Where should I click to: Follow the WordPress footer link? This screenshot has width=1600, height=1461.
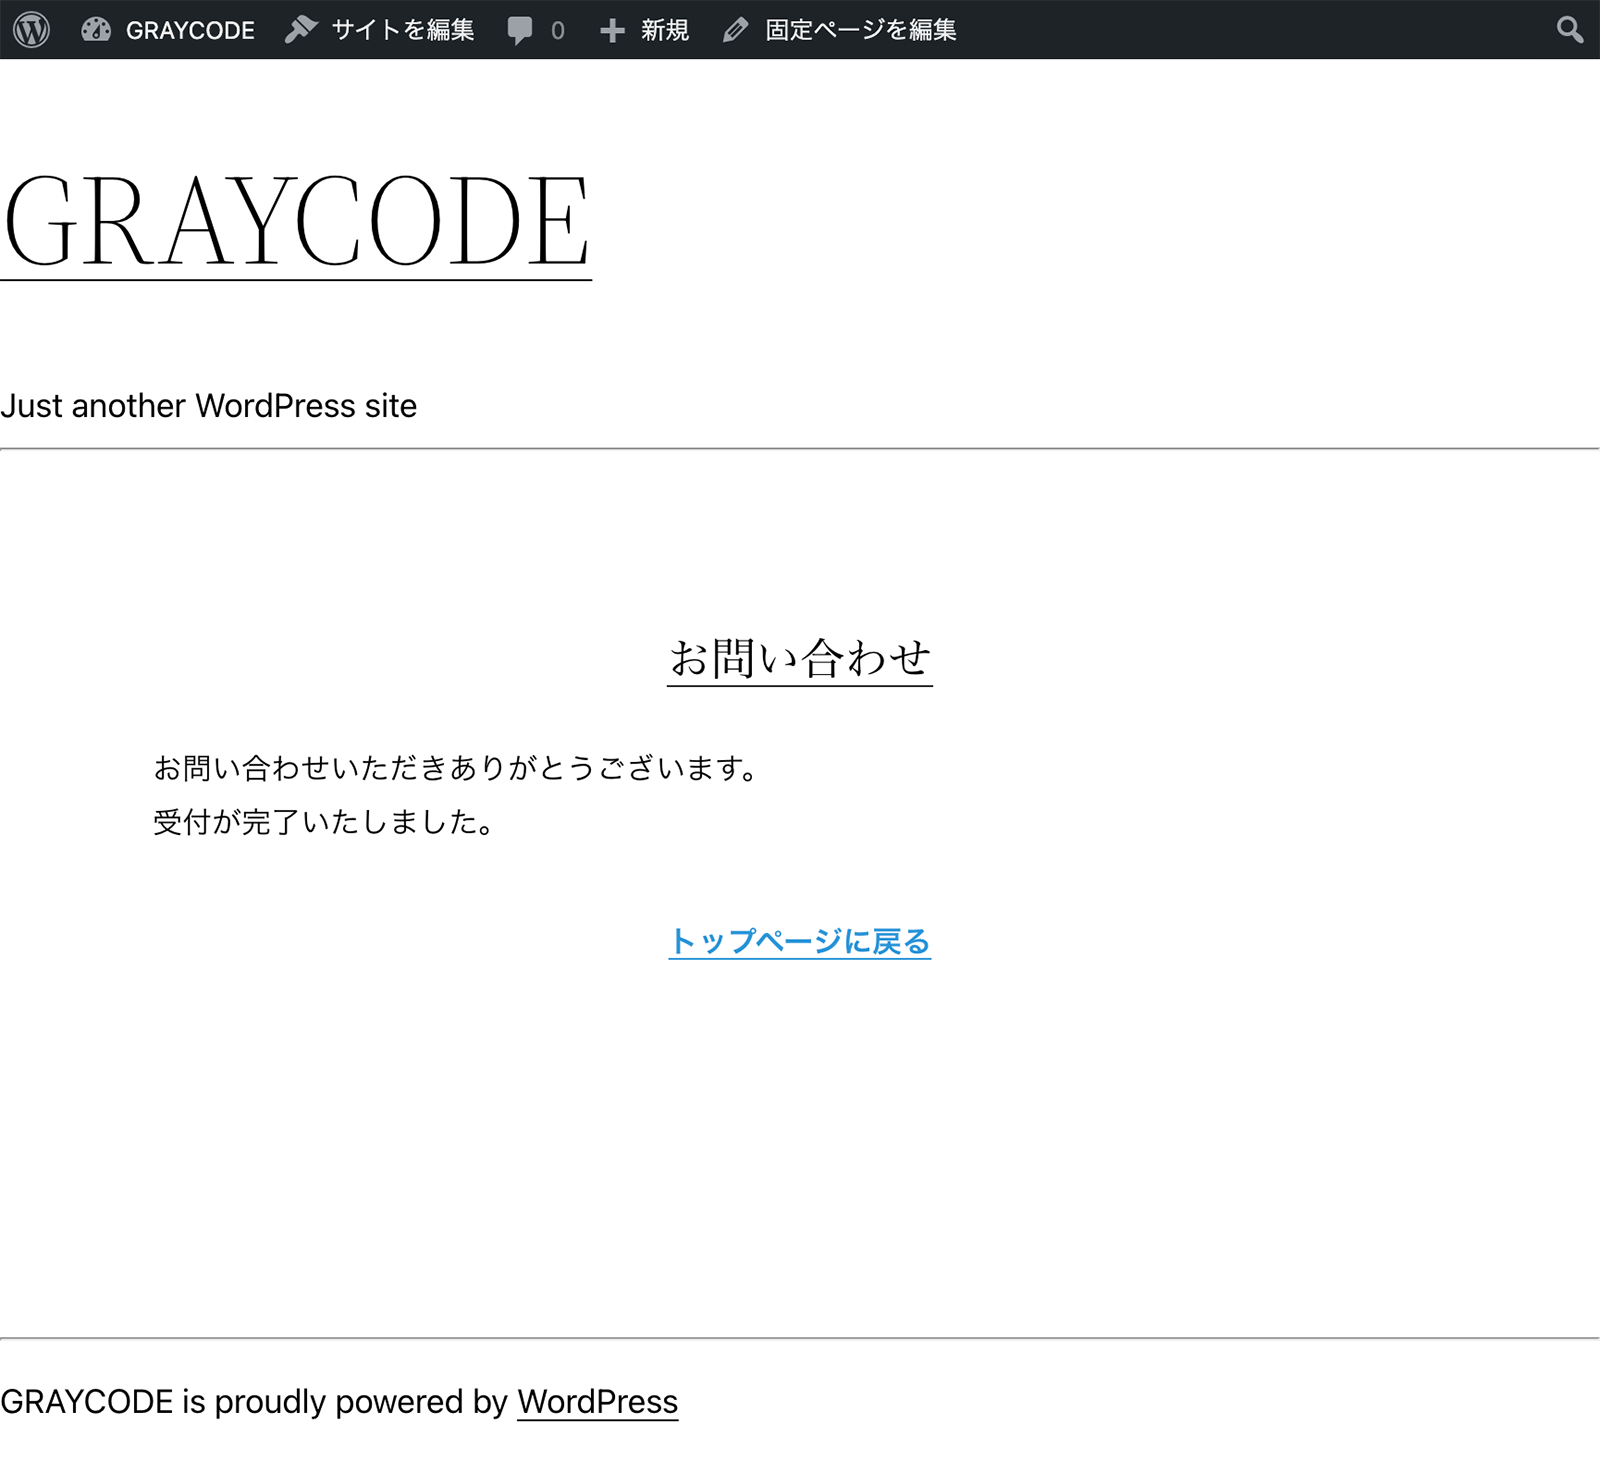click(598, 1402)
